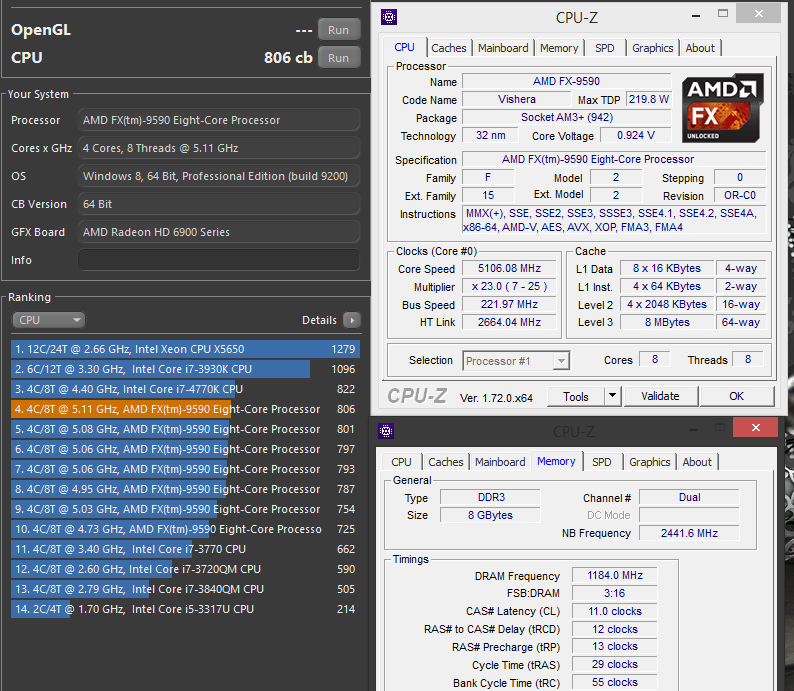Select ranking row 10 FX-9590 at 4.73 GHz
794x691 pixels.
point(185,529)
